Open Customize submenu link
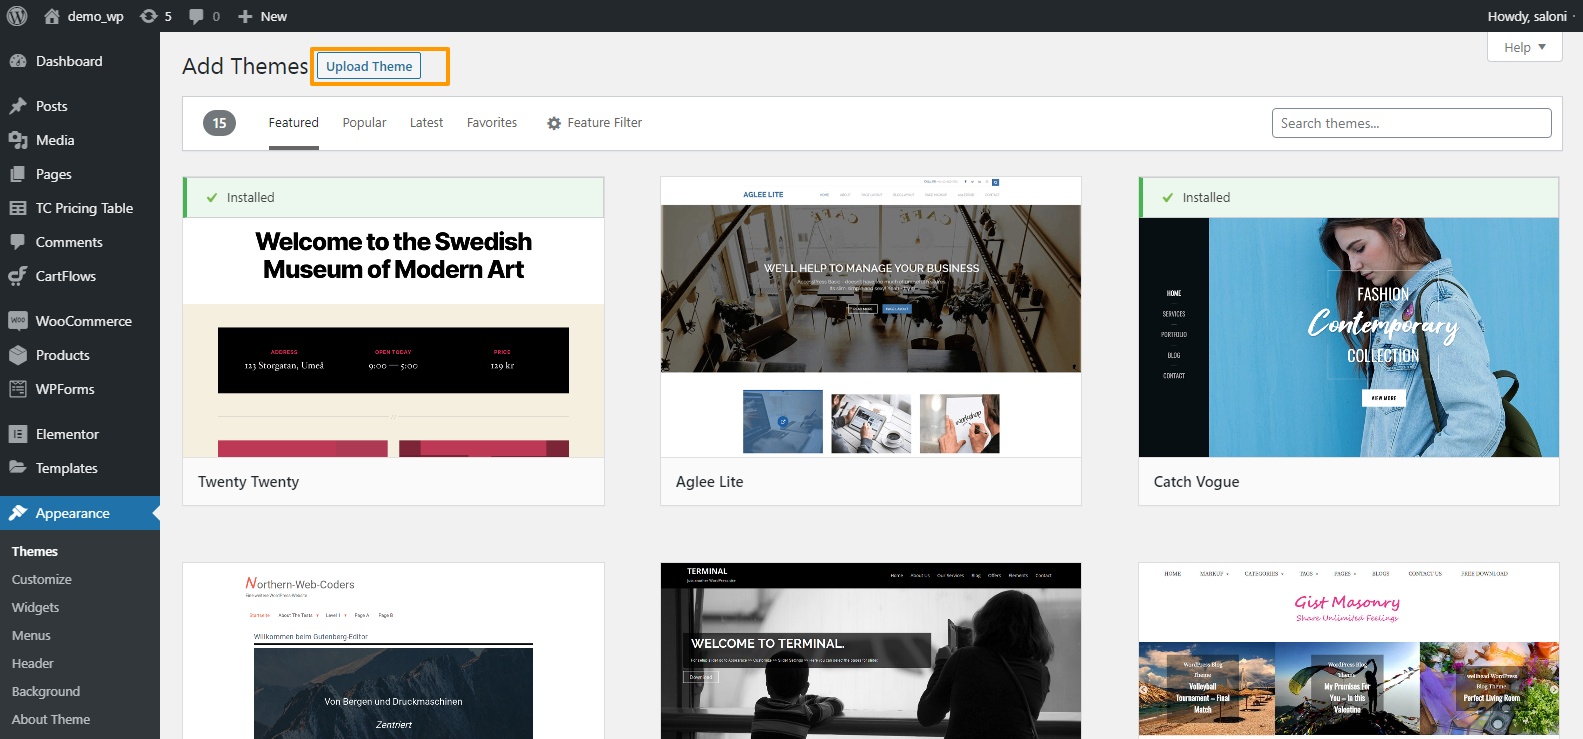Screen dimensions: 1583x739 point(42,579)
